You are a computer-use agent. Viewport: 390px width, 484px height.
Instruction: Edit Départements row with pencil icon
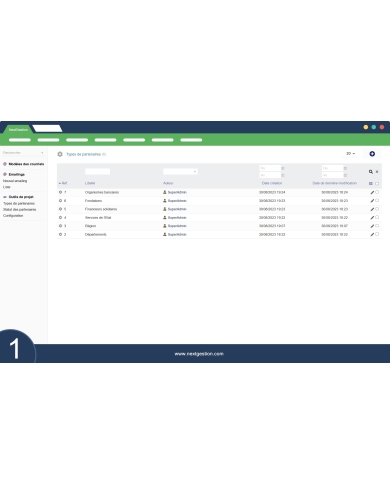(x=372, y=235)
